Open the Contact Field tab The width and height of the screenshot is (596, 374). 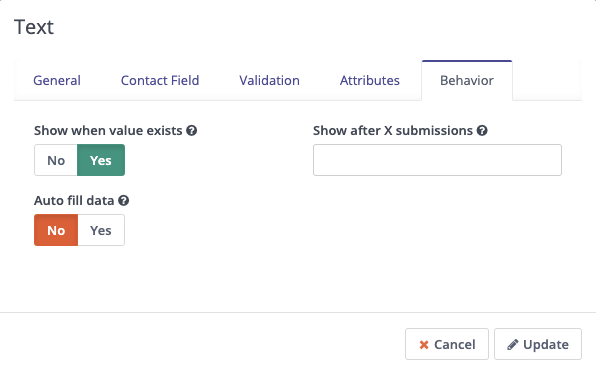click(x=160, y=81)
